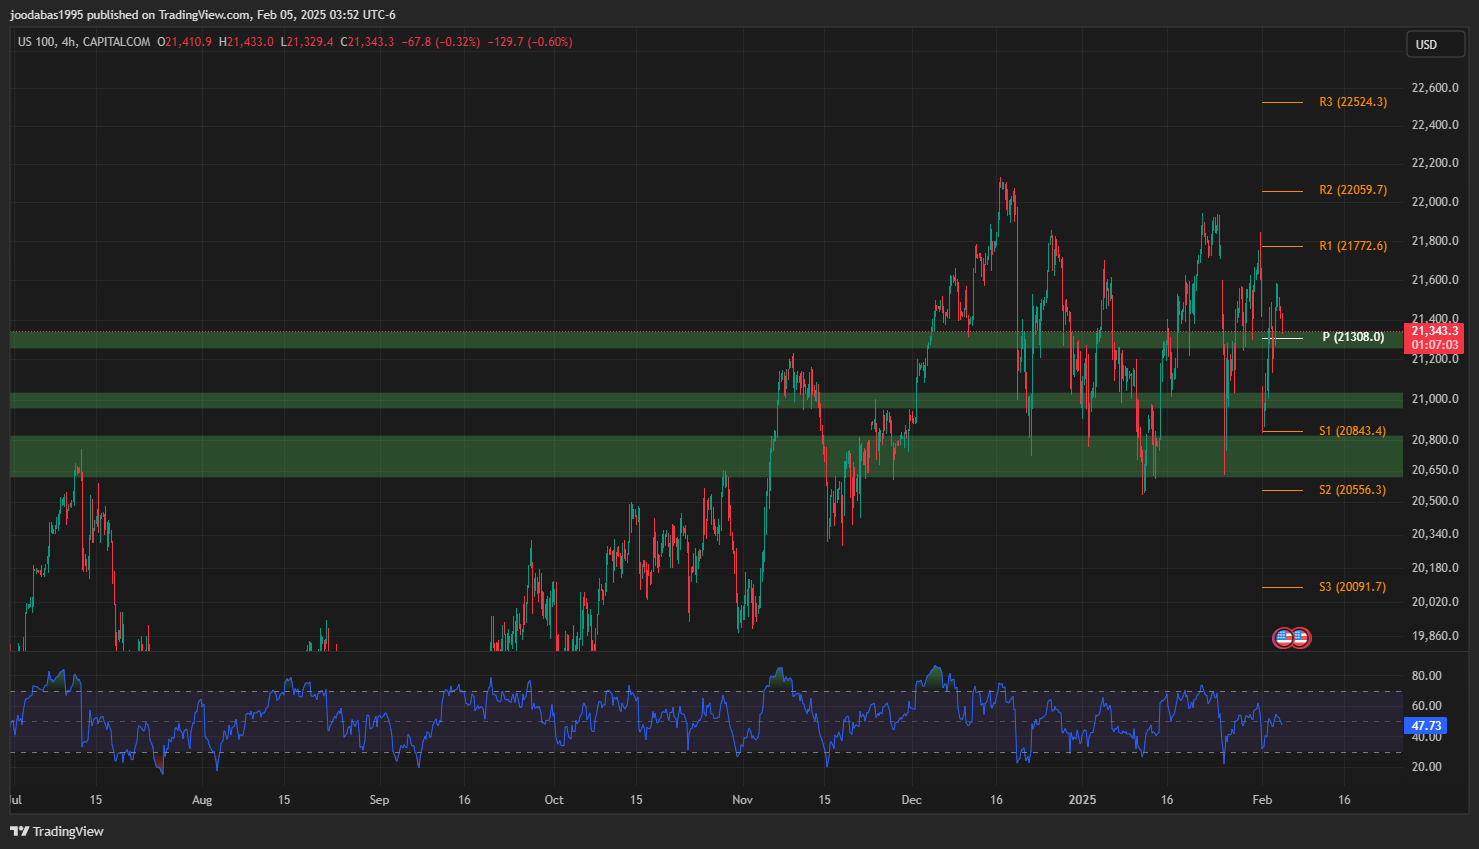Select the R1 (21772.6) resistance label

coord(1352,246)
